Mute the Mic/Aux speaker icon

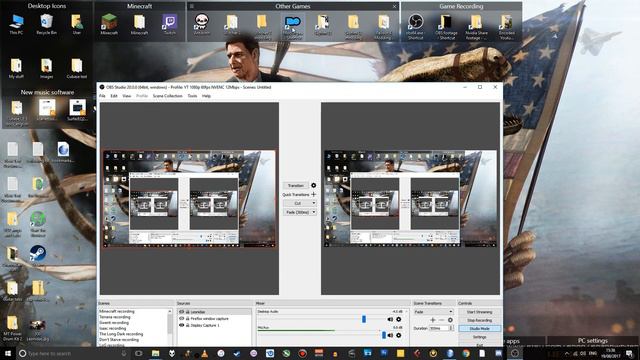point(391,335)
